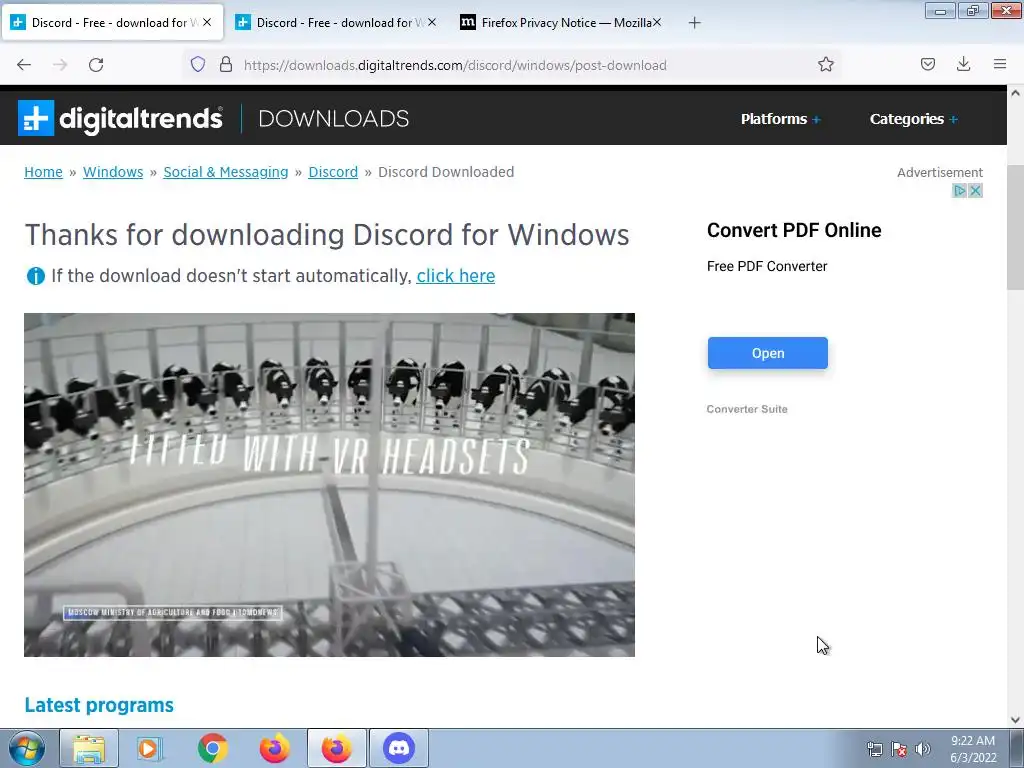
Task: Click the forward navigation arrow
Action: point(60,65)
